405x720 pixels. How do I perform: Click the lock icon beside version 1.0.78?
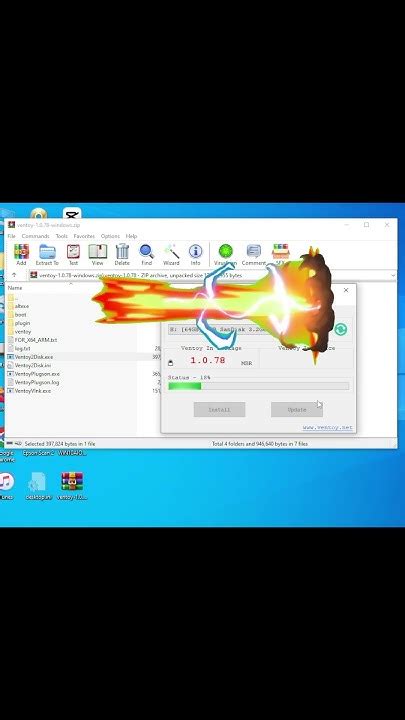pos(171,363)
